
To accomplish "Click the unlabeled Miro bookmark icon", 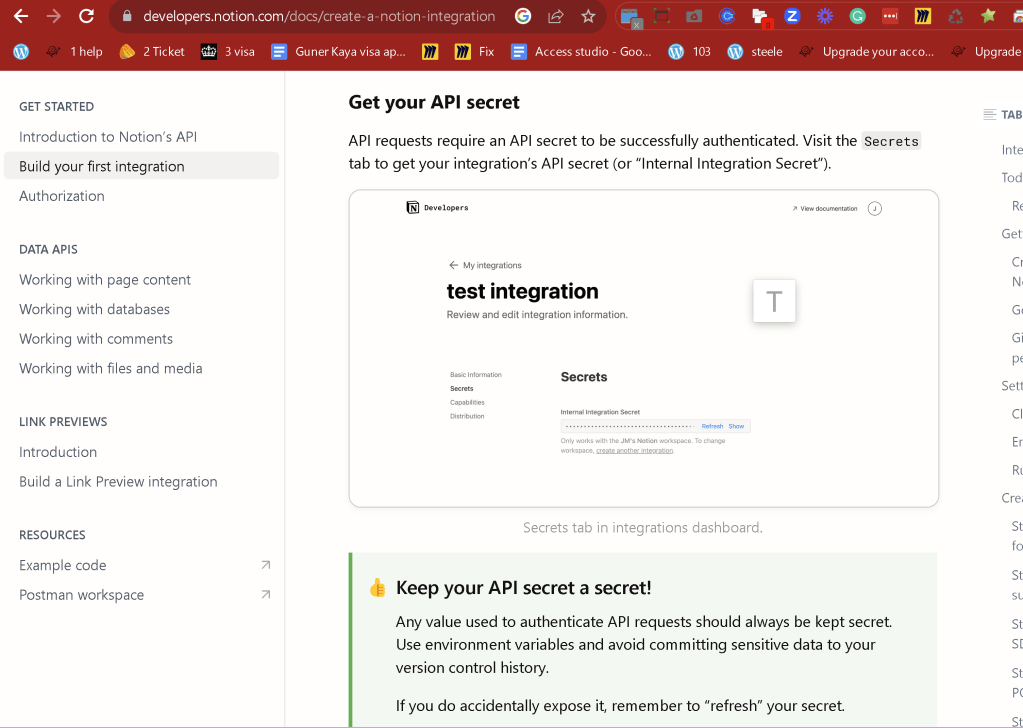I will click(430, 52).
